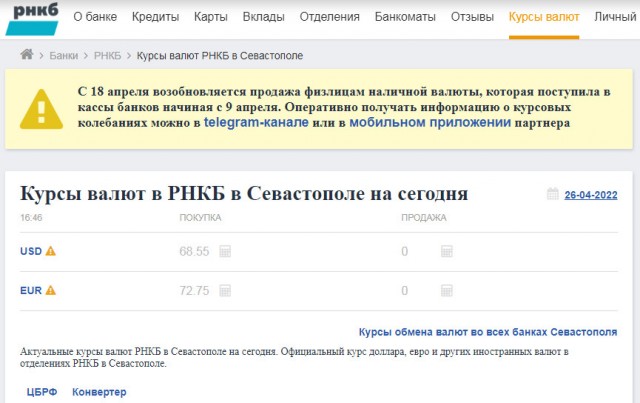Go to home via breadcrumb house icon
640x403 pixels.
pos(27,54)
